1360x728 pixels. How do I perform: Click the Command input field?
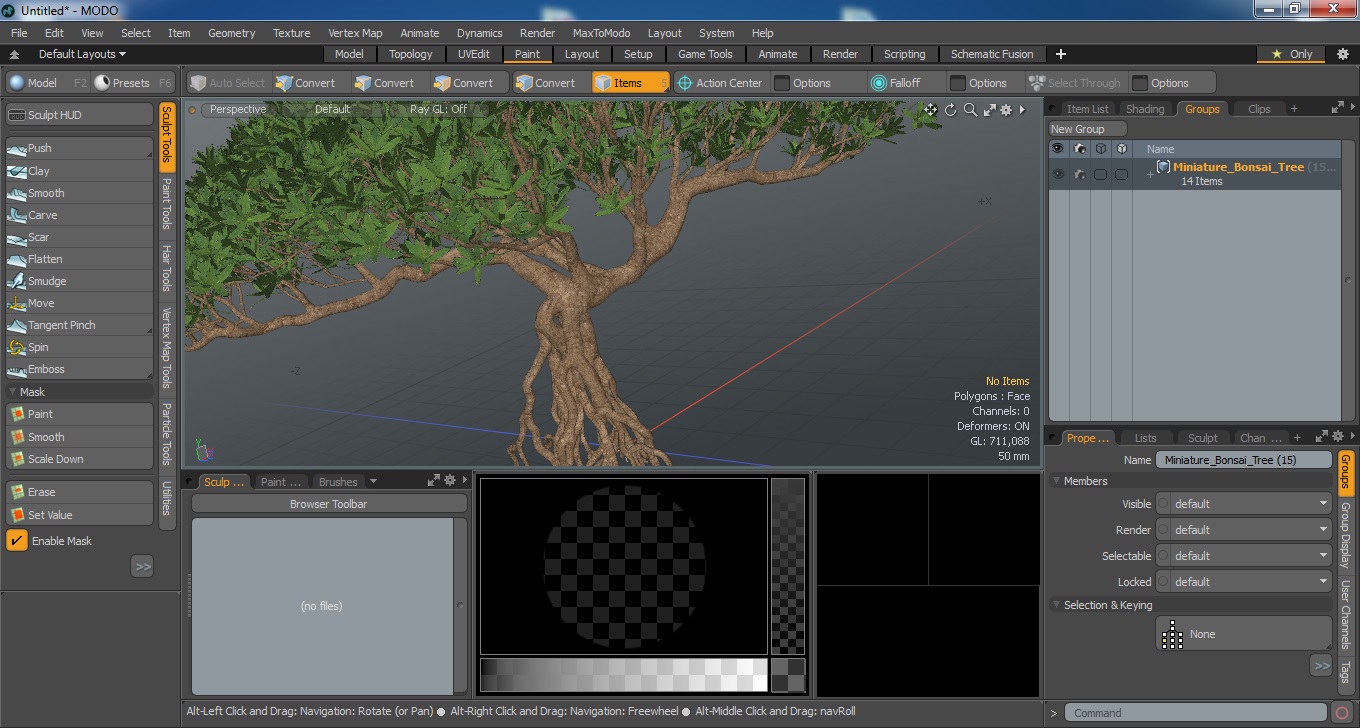click(x=1197, y=713)
